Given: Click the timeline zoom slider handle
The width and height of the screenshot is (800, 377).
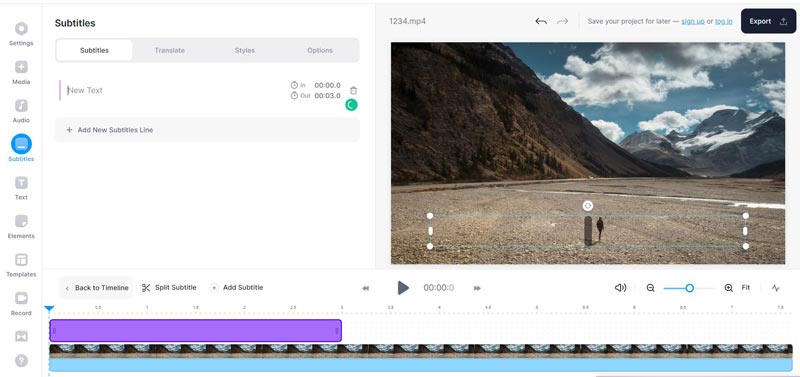Looking at the screenshot, I should click(689, 288).
